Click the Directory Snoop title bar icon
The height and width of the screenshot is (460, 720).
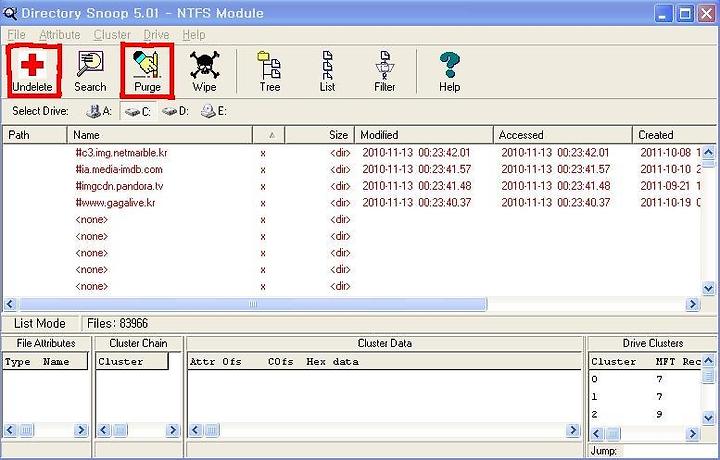pos(9,13)
